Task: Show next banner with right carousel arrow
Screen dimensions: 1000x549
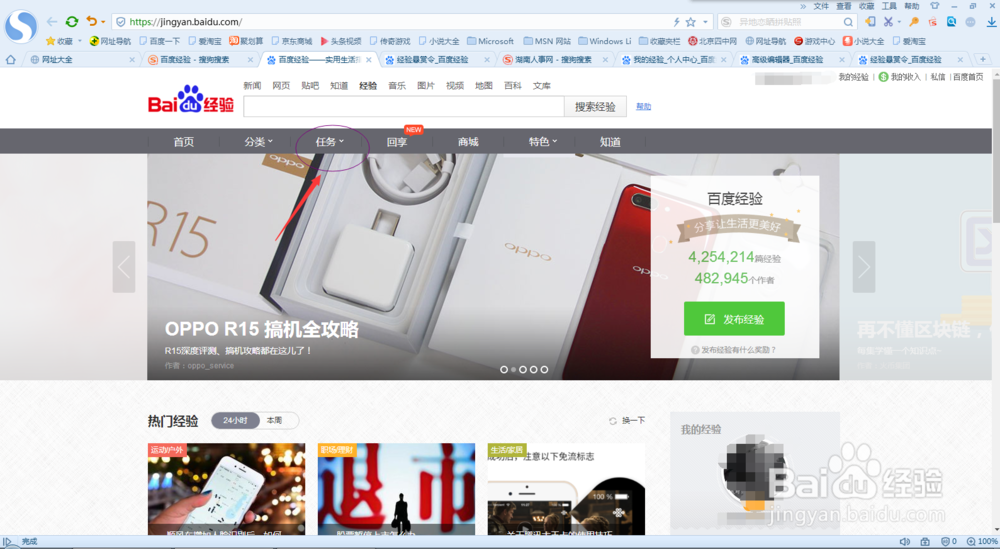Action: tap(864, 267)
